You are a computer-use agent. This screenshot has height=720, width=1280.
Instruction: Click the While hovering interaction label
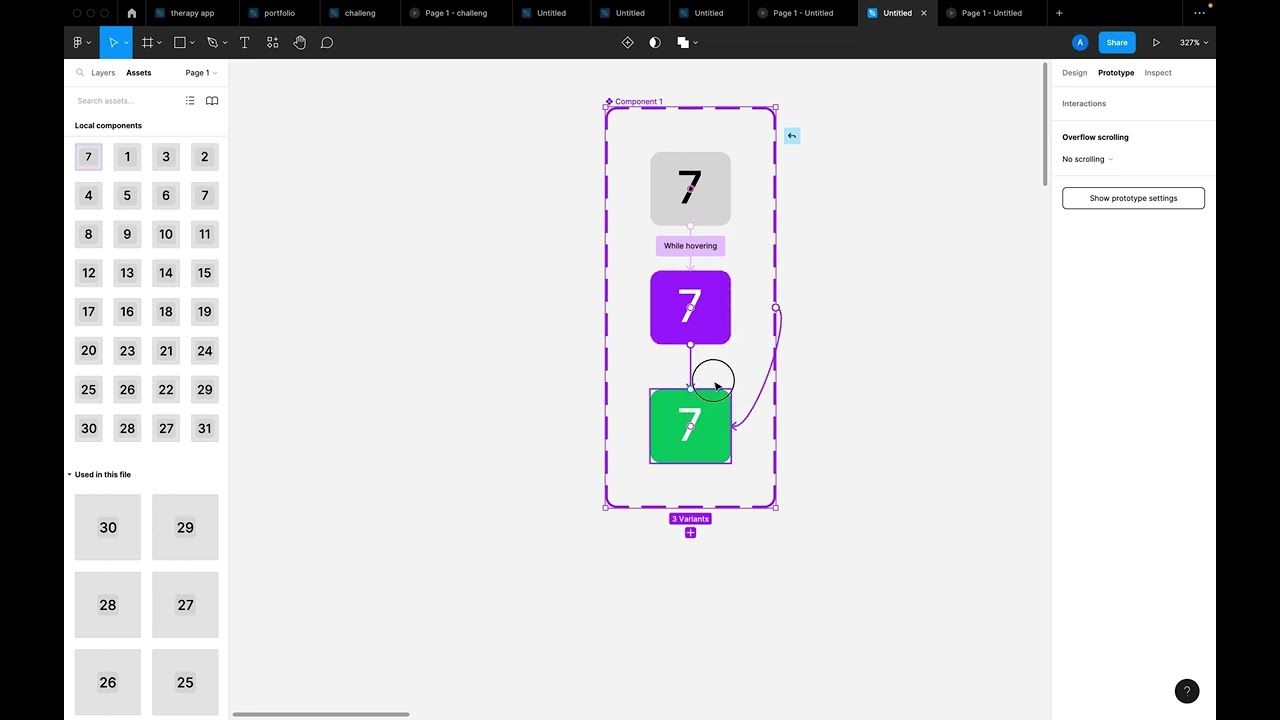(x=690, y=246)
